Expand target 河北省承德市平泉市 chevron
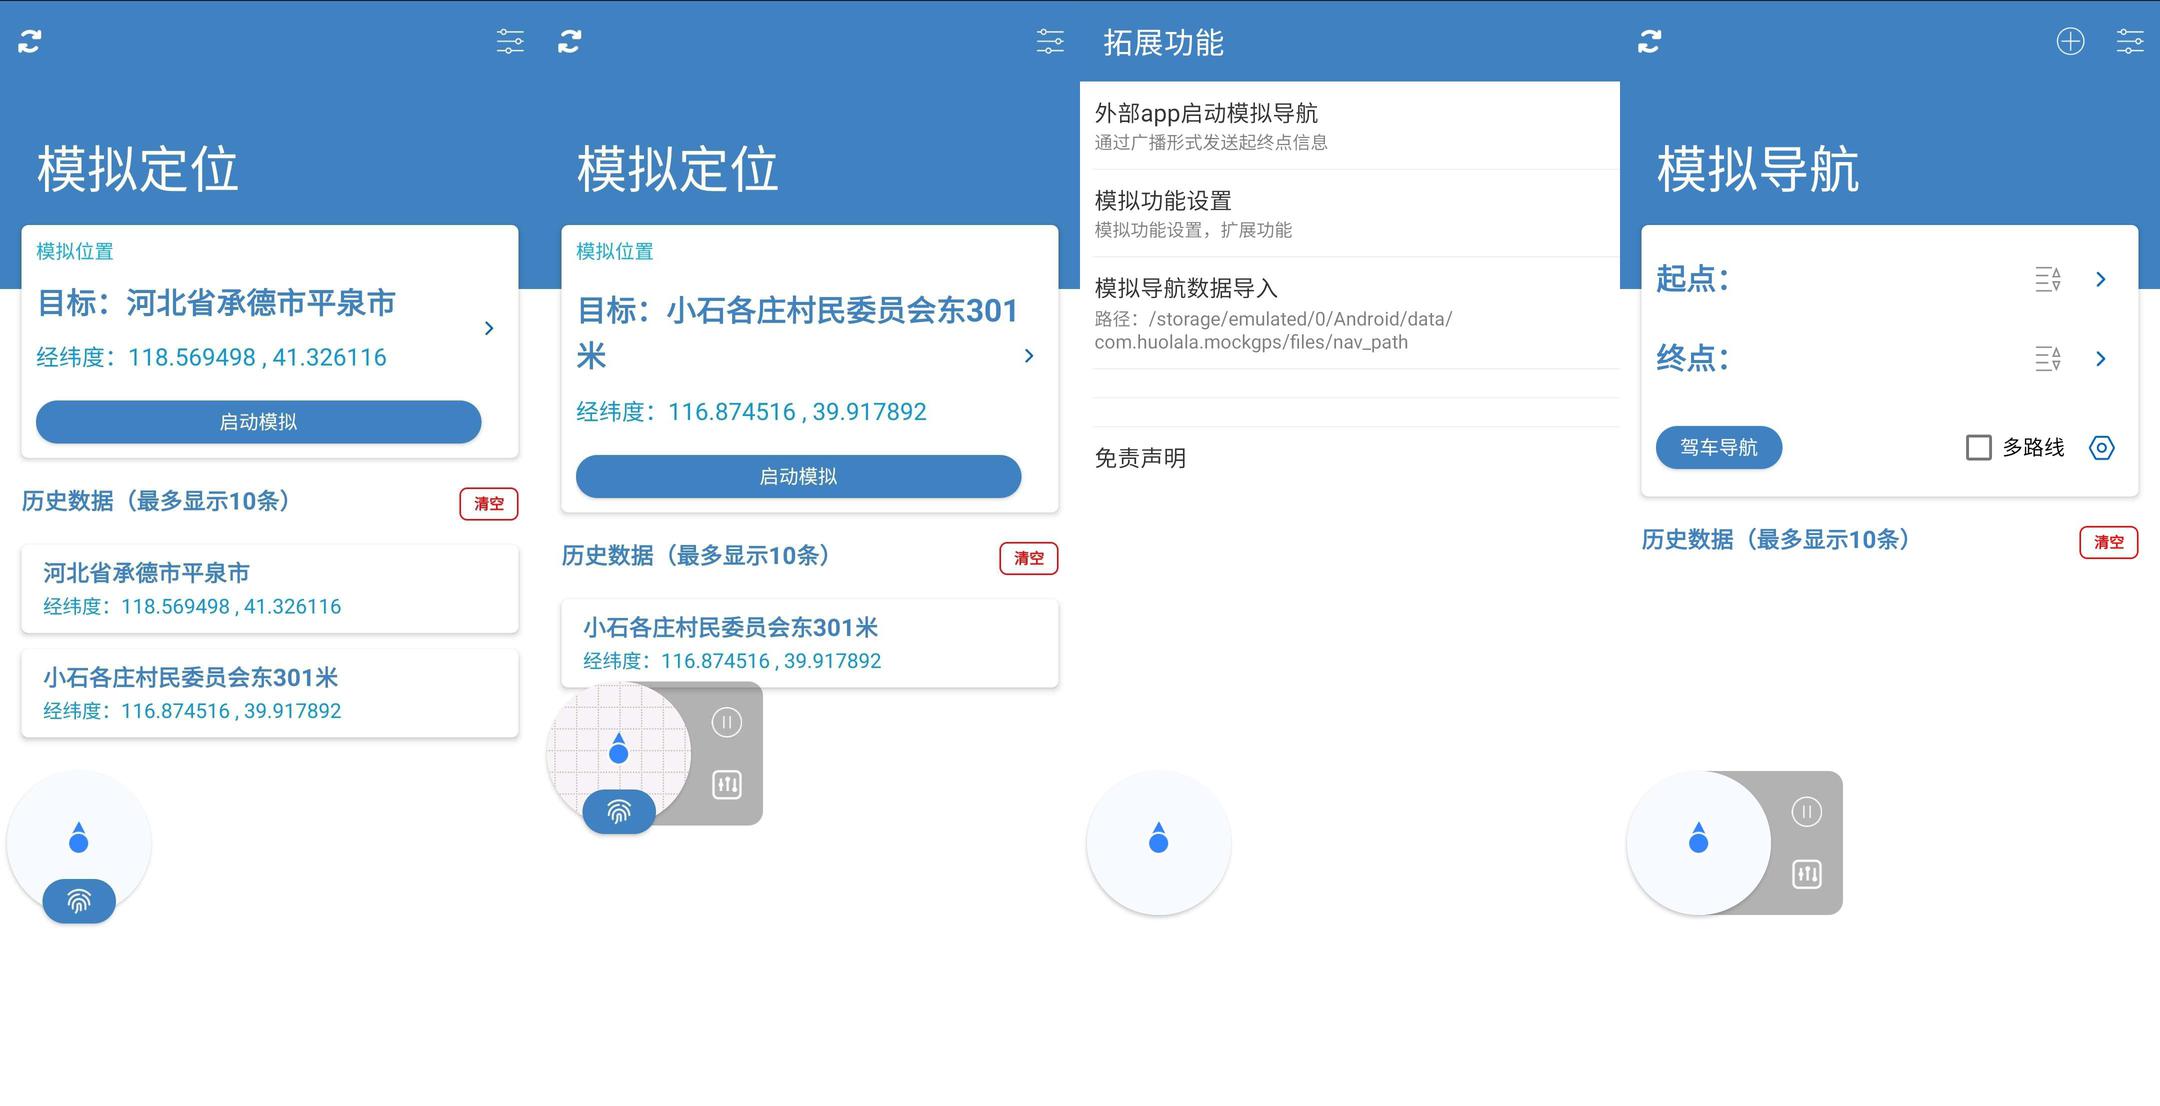This screenshot has width=2160, height=1106. 489,328
